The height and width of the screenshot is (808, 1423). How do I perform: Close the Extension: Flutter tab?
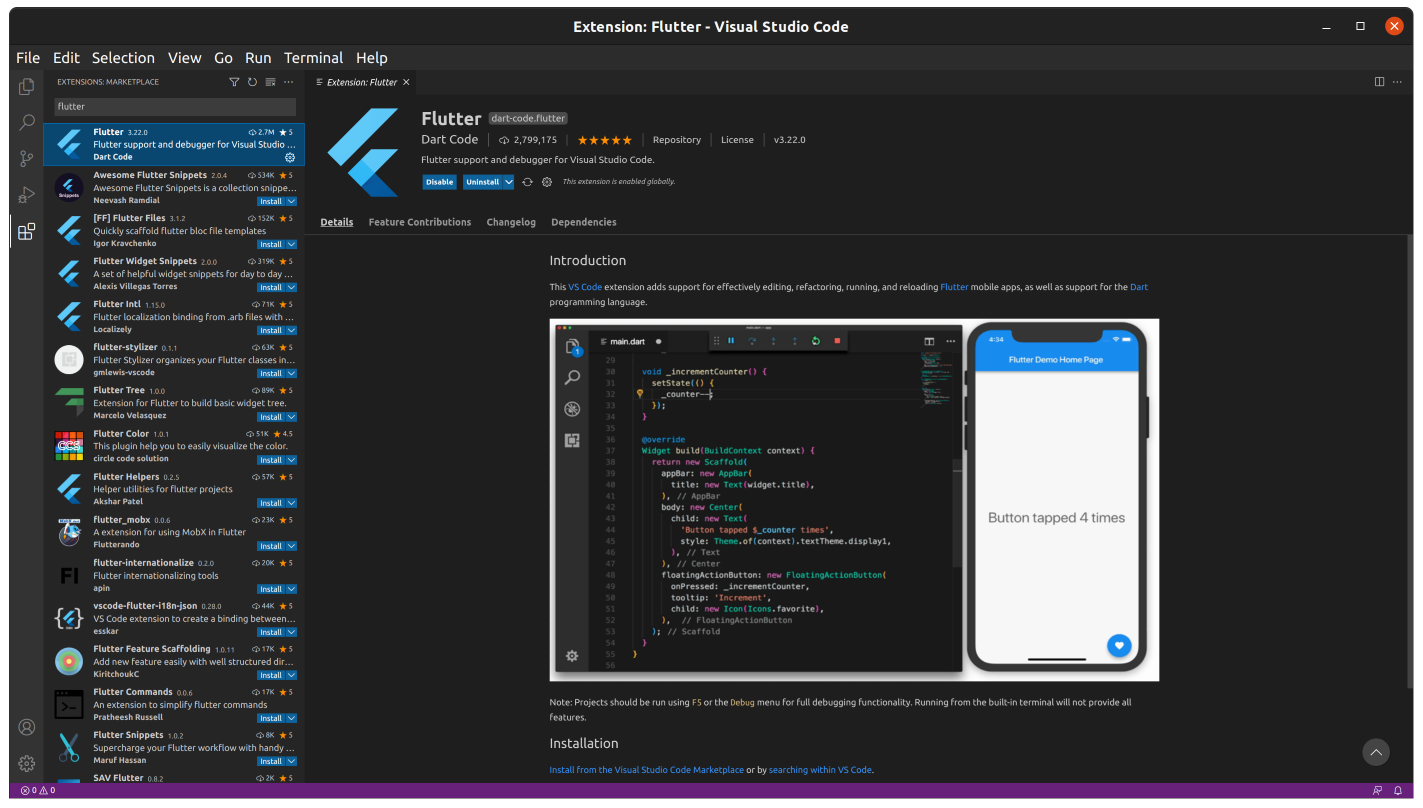point(406,82)
